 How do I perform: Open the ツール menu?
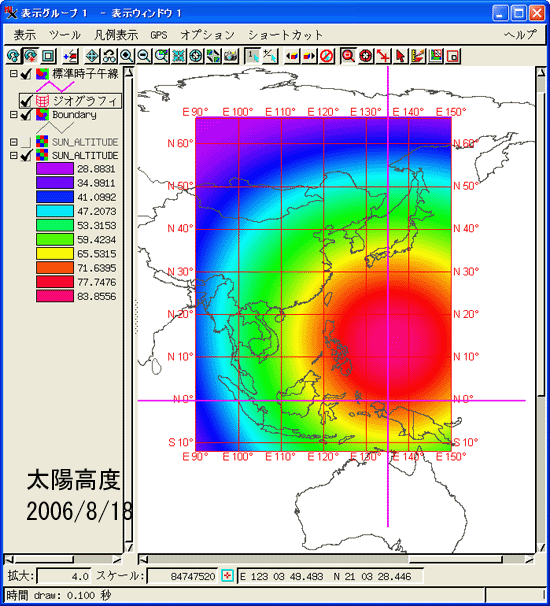[65, 35]
